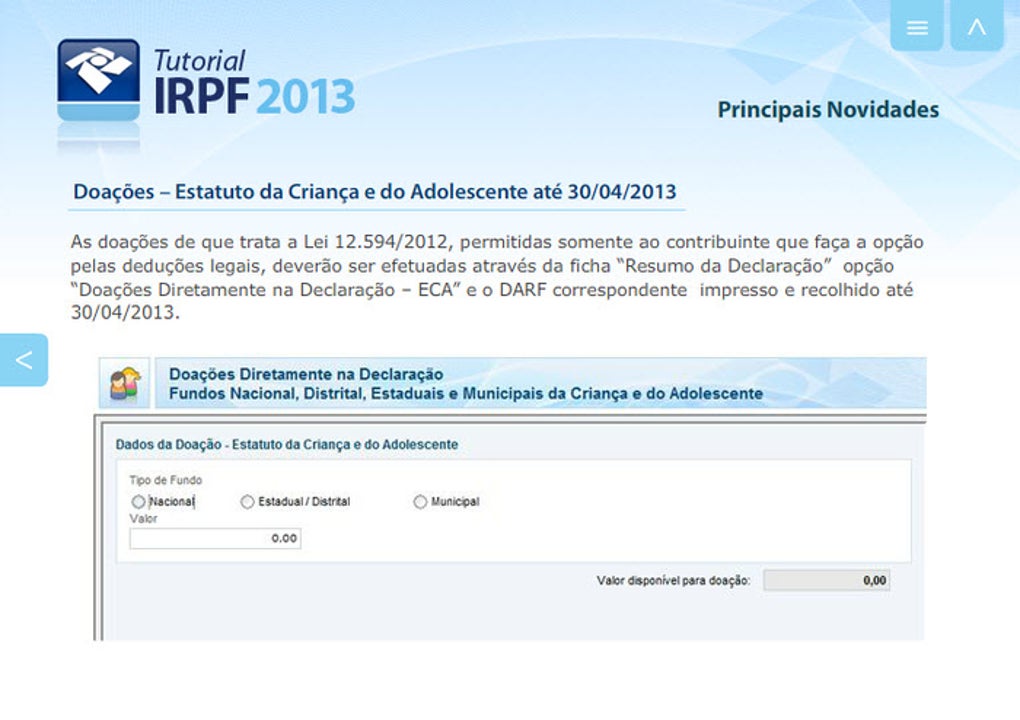Click the Tutorial IRPF 2013 title

click(x=254, y=82)
